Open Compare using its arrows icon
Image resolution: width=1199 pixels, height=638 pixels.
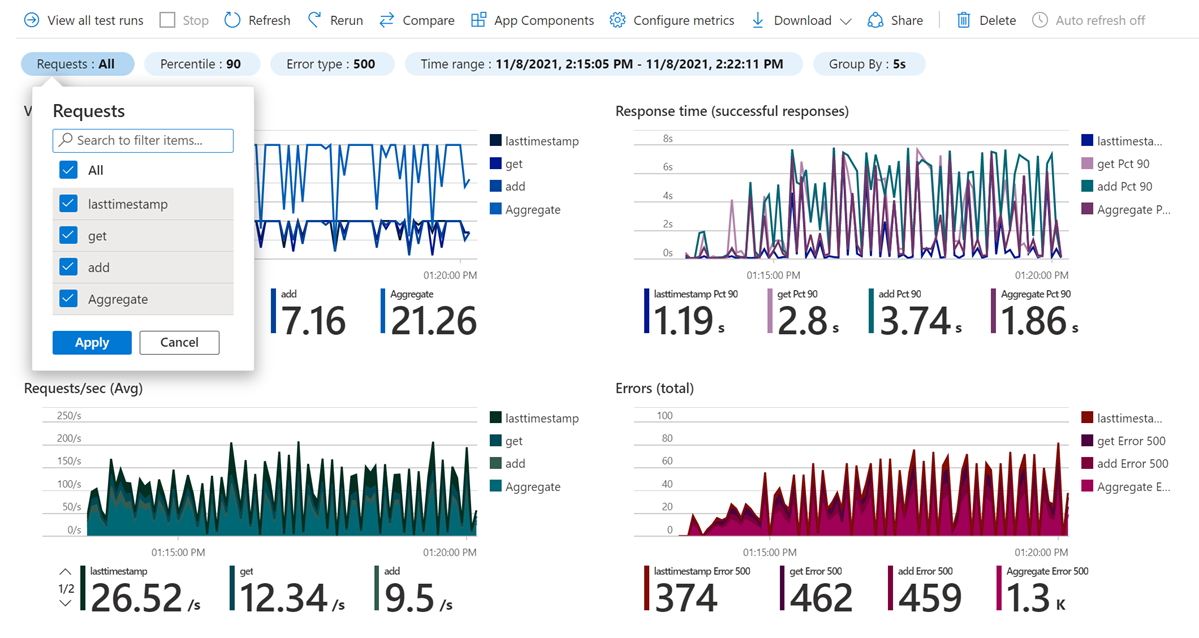pyautogui.click(x=386, y=20)
